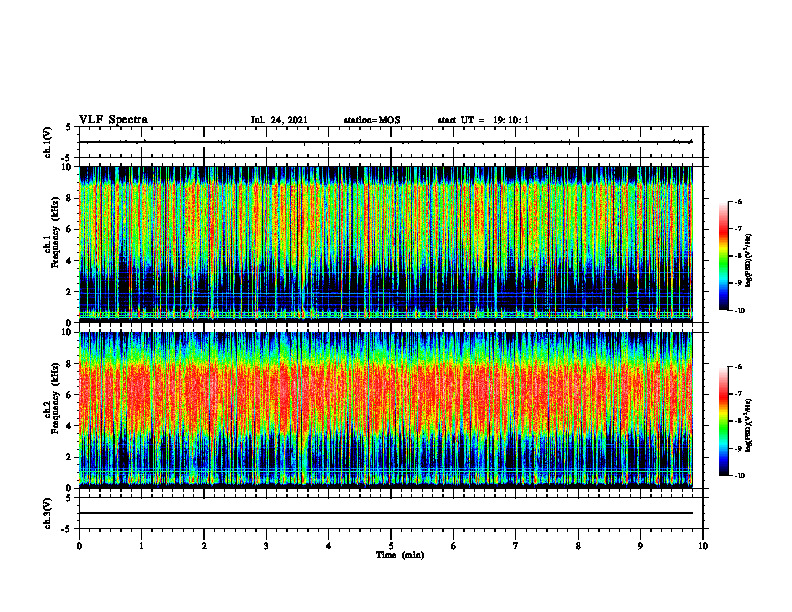Click the "-10" label on ch.2 color bar
The image size is (792, 612).
coord(739,476)
